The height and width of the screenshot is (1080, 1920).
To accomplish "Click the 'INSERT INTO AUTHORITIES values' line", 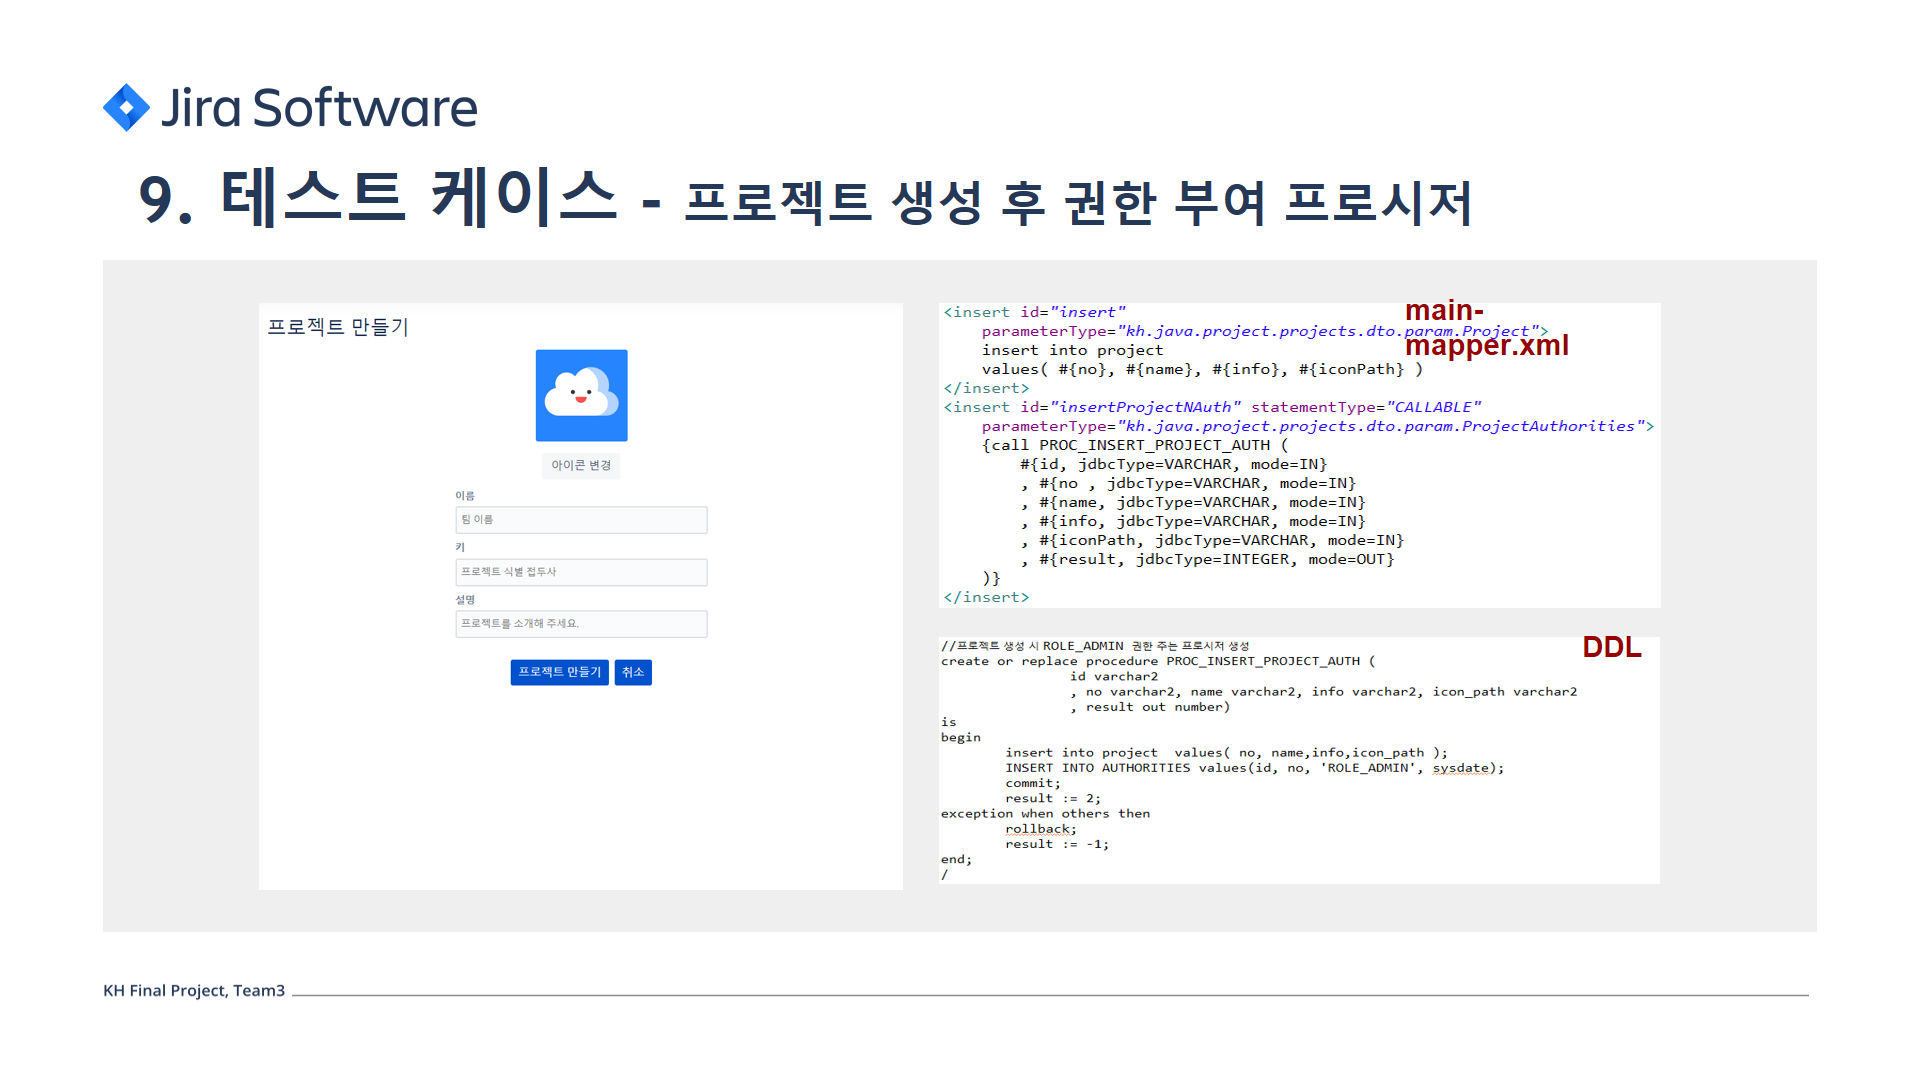I will click(1254, 768).
